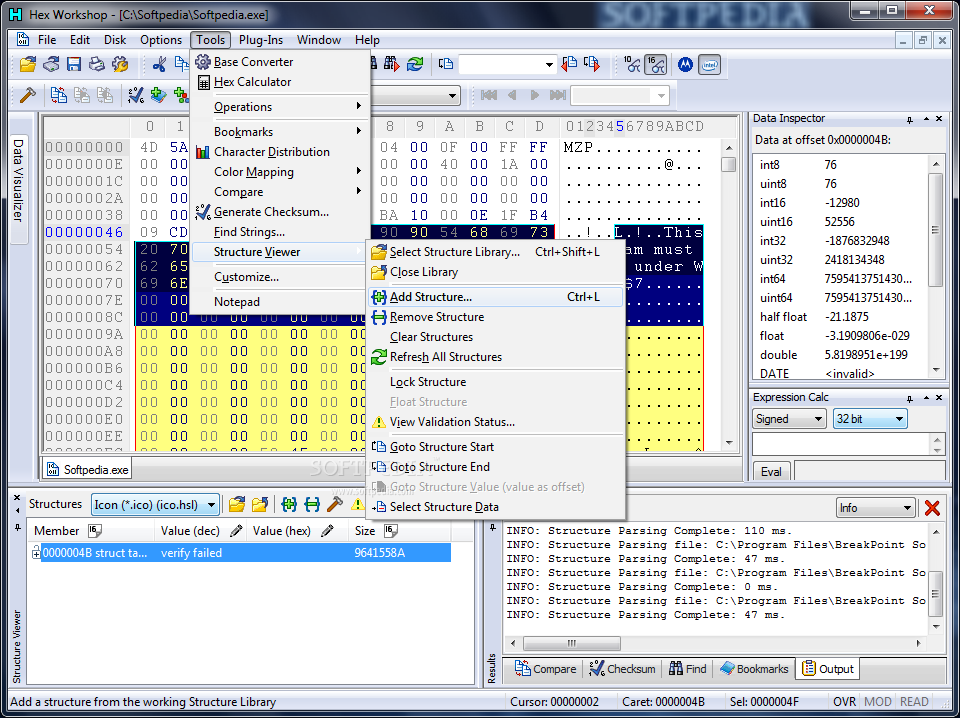Click the OVR indicator in status bar
Viewport: 960px width, 718px height.
click(845, 702)
